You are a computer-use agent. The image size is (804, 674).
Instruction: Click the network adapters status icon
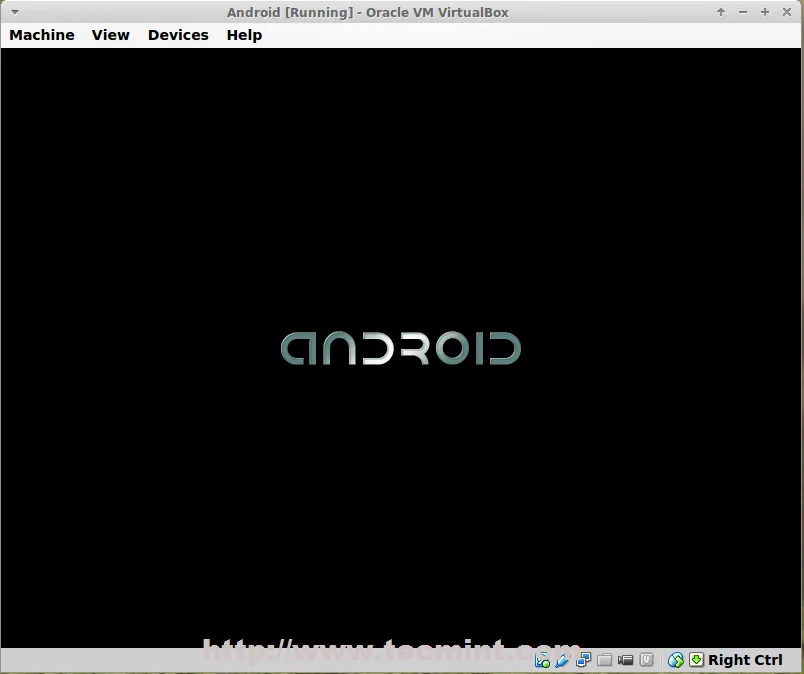[x=584, y=660]
